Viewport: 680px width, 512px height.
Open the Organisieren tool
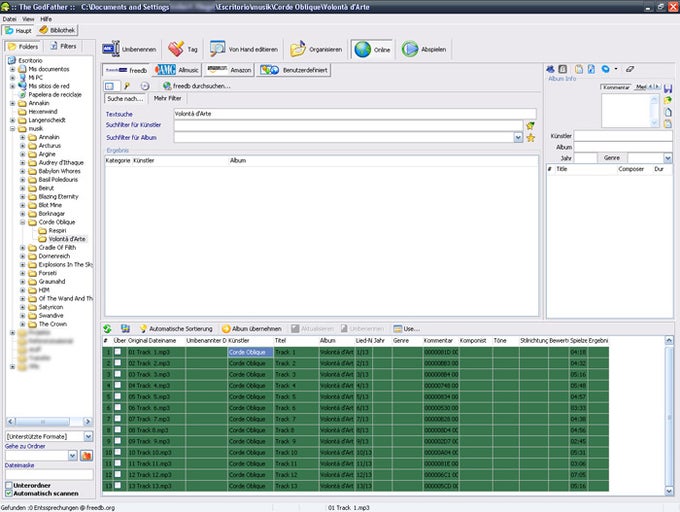click(x=316, y=49)
